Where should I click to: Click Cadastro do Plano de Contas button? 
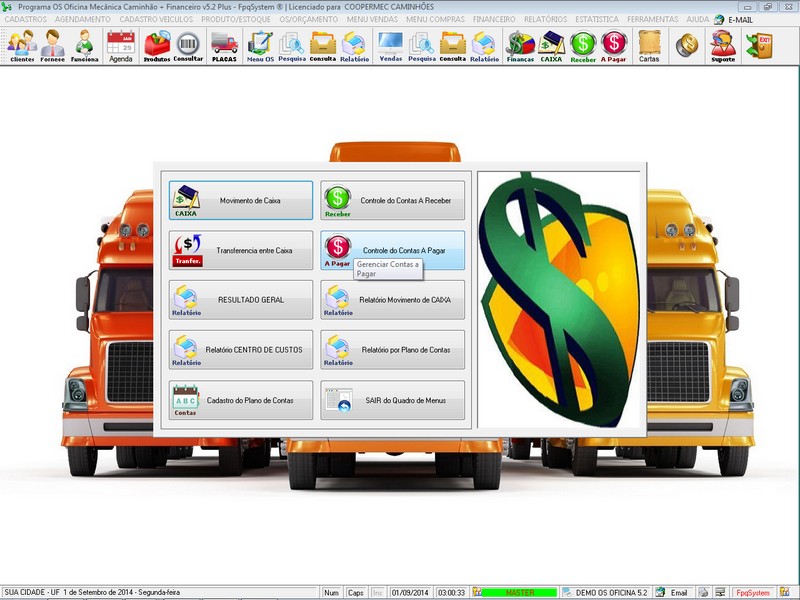241,401
